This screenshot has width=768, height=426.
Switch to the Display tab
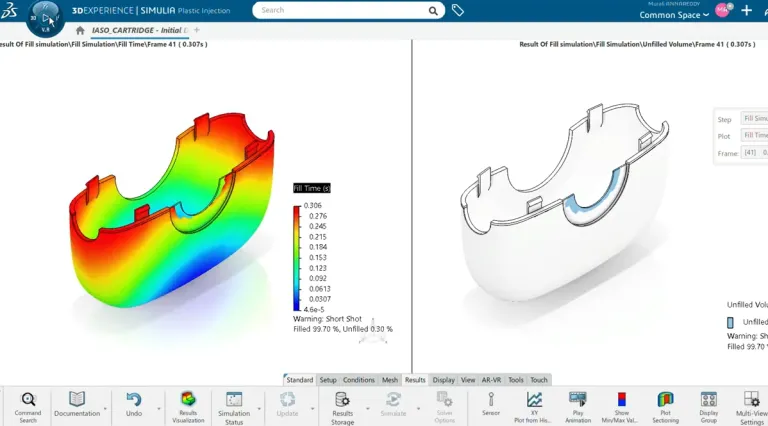(x=444, y=380)
